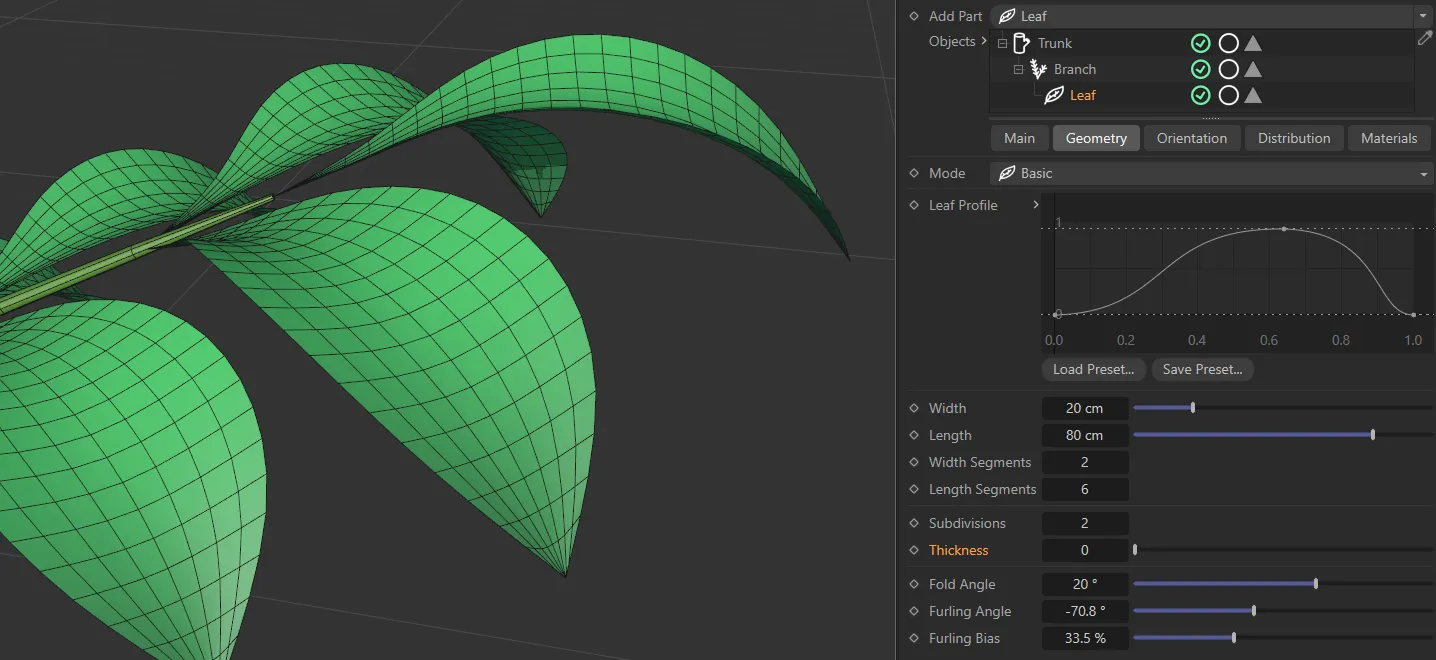Click the Load Preset button
Image resolution: width=1436 pixels, height=660 pixels.
(x=1092, y=369)
